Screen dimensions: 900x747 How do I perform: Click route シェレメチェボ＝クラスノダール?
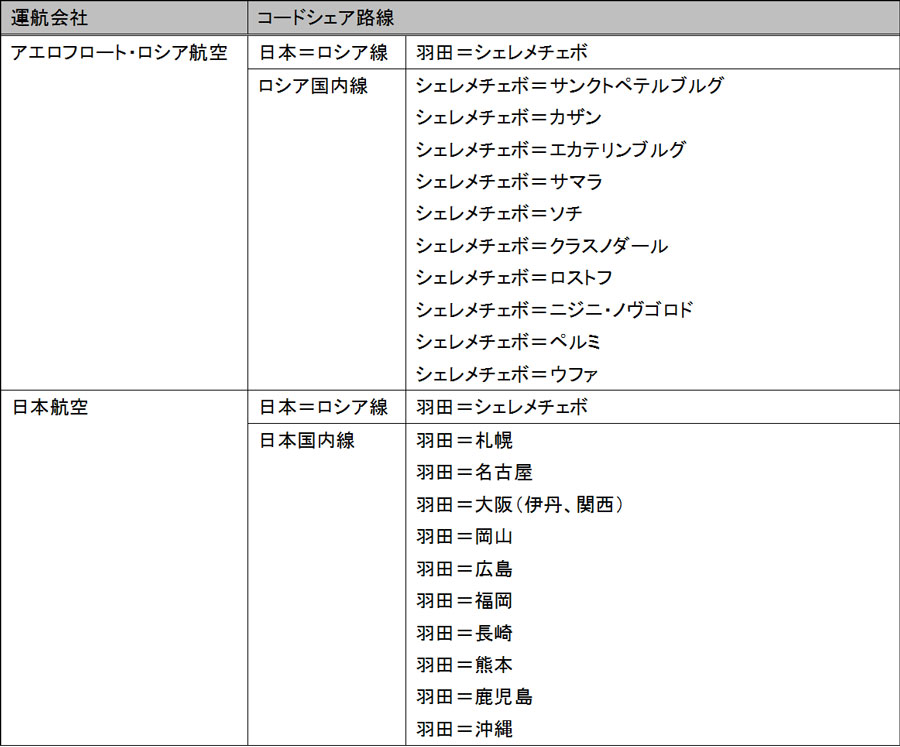542,246
